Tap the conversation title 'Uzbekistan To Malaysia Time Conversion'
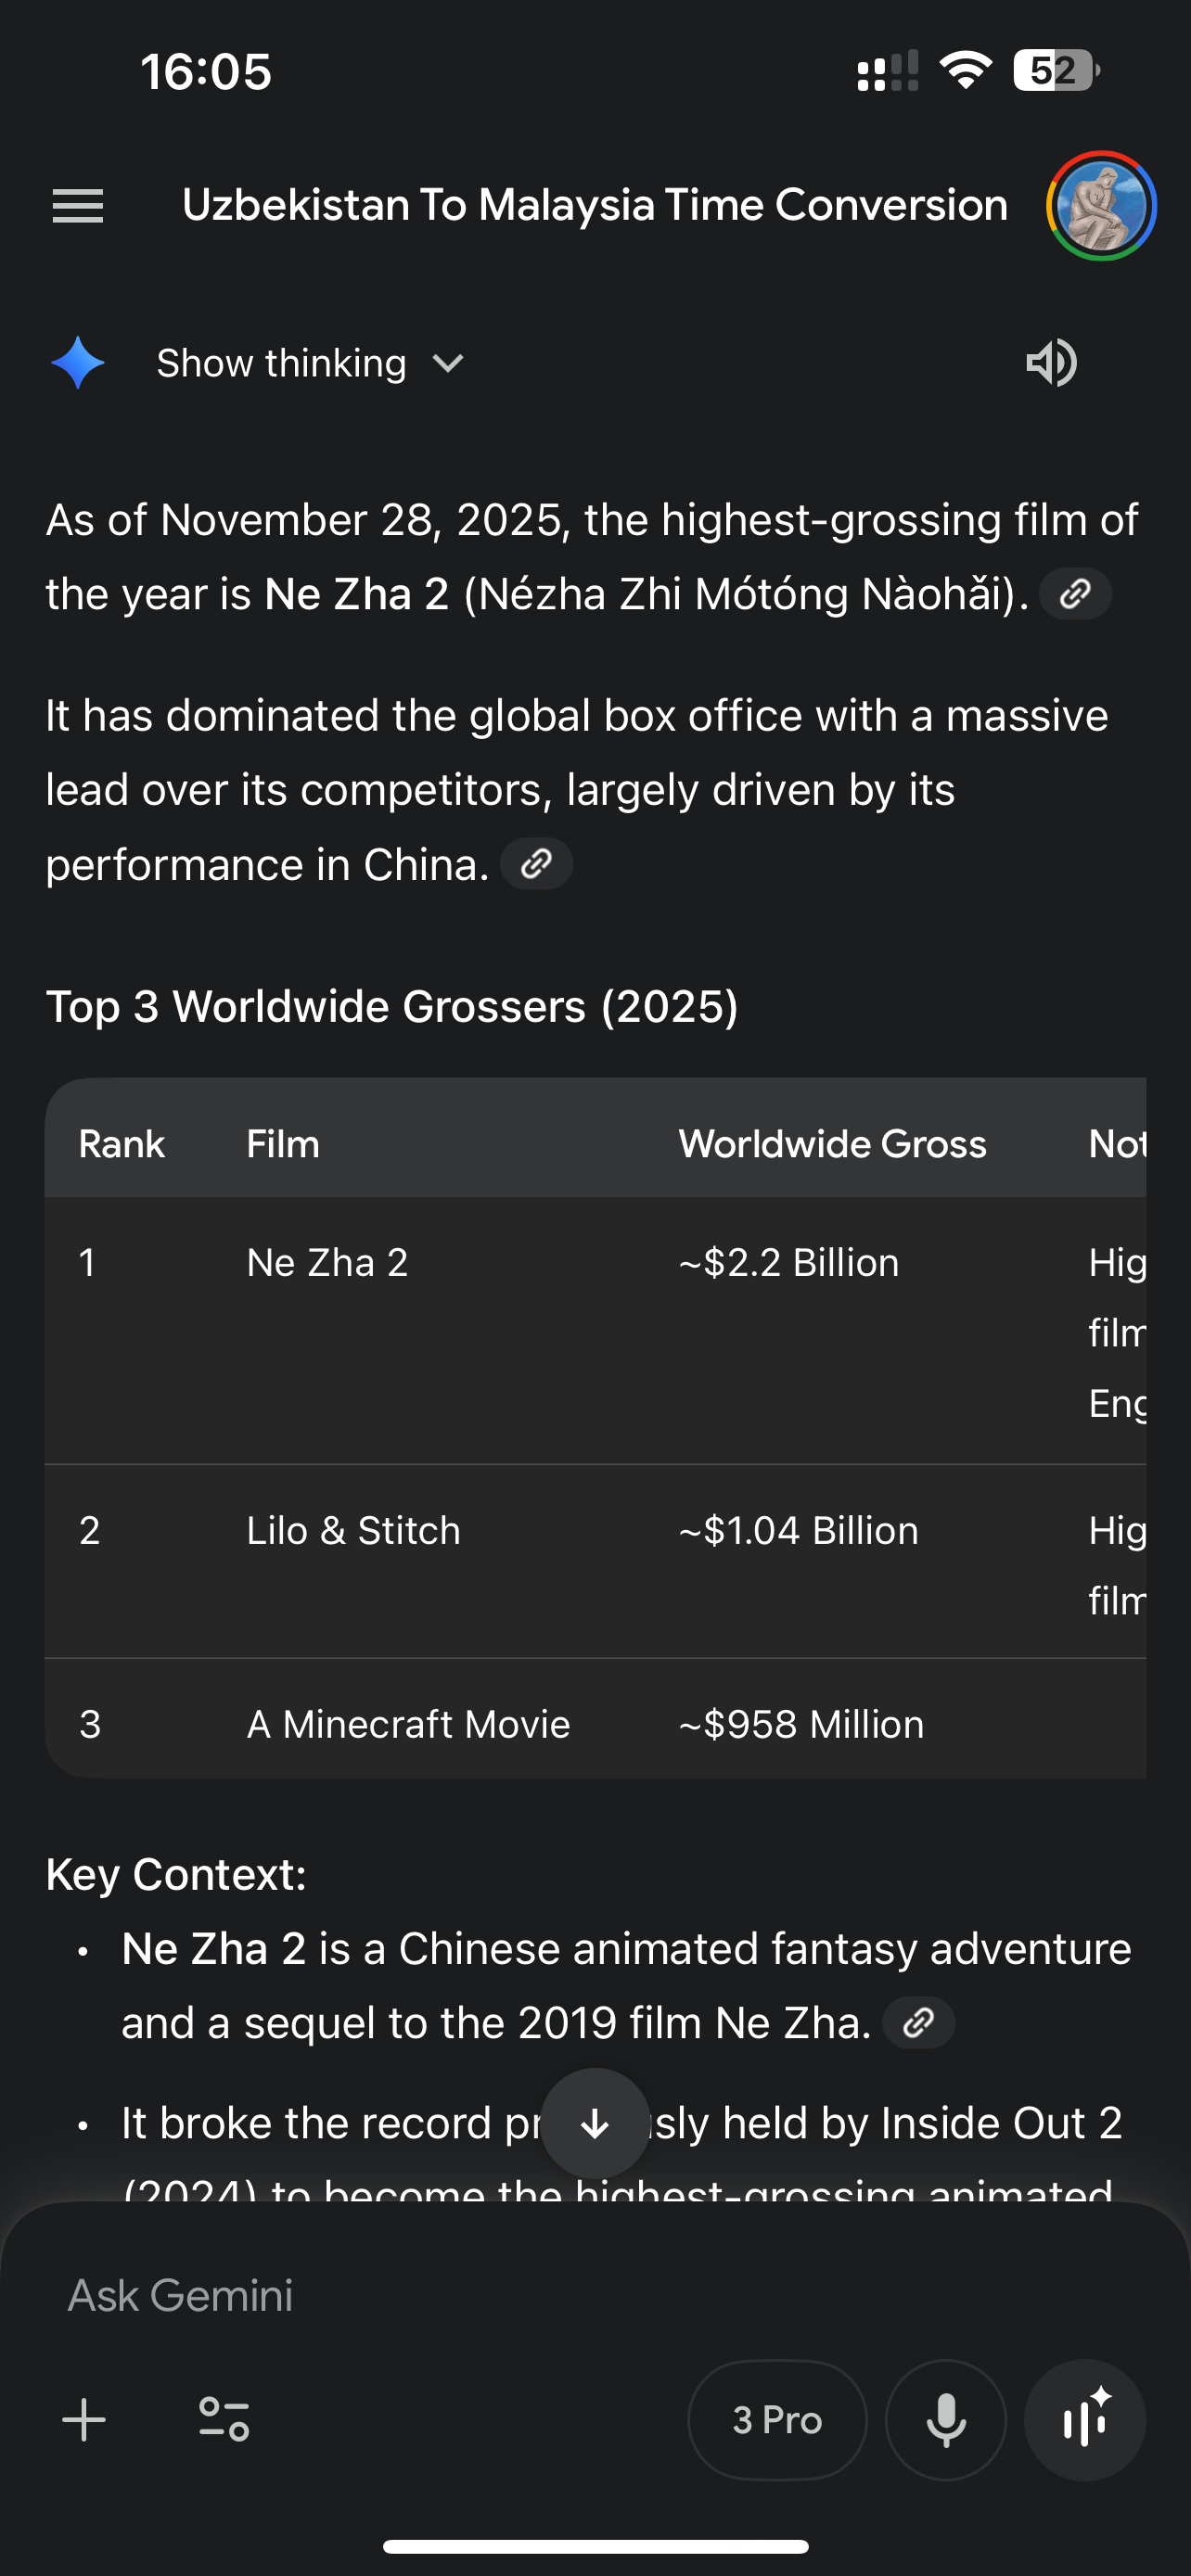Image resolution: width=1191 pixels, height=2576 pixels. (594, 206)
